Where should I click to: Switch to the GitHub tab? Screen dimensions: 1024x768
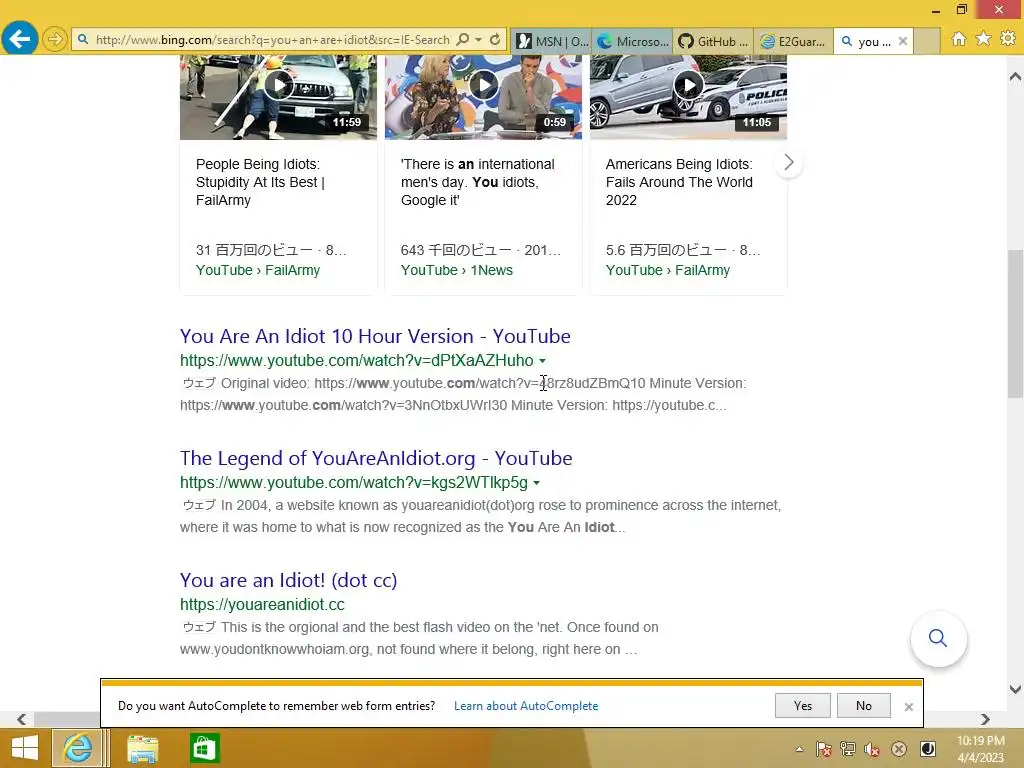pyautogui.click(x=713, y=41)
